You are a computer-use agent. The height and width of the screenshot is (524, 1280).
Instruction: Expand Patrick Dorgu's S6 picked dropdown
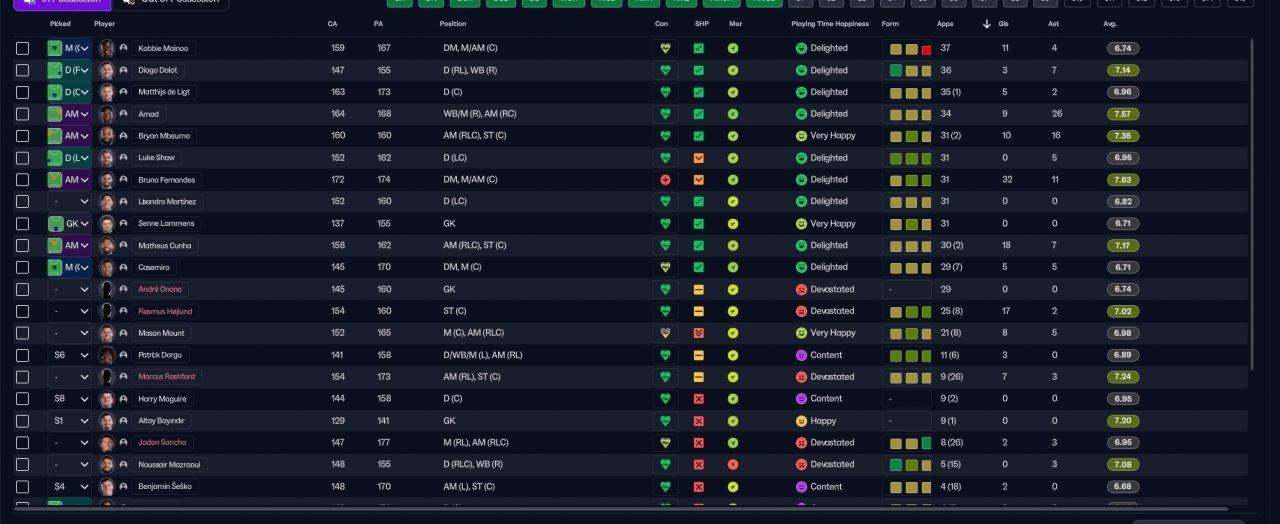69,355
